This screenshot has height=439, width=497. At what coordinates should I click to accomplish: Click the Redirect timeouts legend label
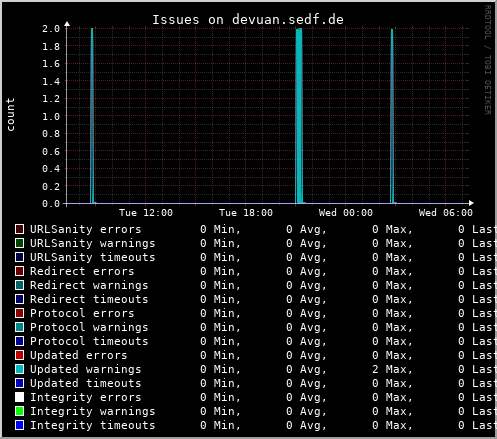click(x=89, y=299)
